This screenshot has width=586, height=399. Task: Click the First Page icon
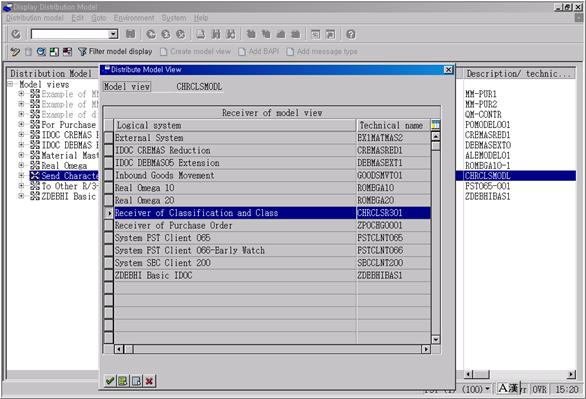tap(251, 34)
